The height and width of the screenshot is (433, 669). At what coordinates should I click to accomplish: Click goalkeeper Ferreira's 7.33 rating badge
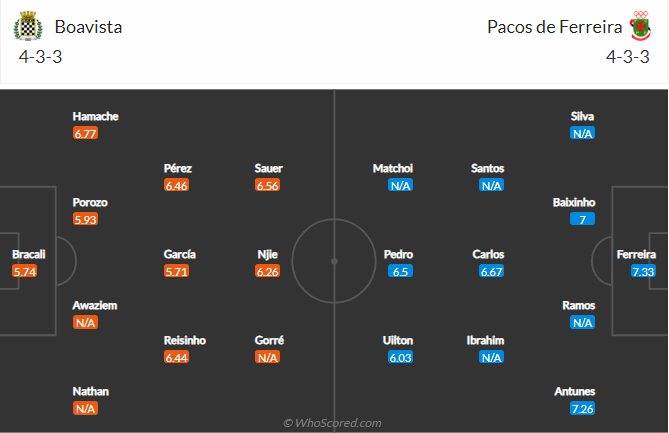coord(642,271)
